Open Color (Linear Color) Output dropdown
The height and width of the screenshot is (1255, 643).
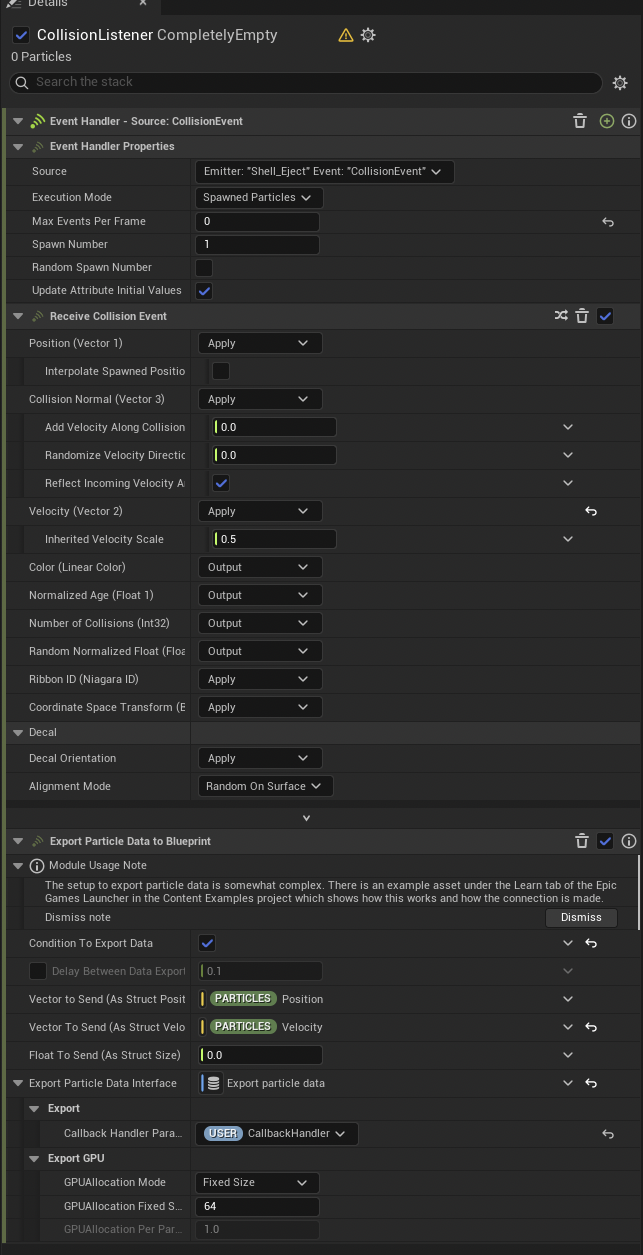click(260, 567)
